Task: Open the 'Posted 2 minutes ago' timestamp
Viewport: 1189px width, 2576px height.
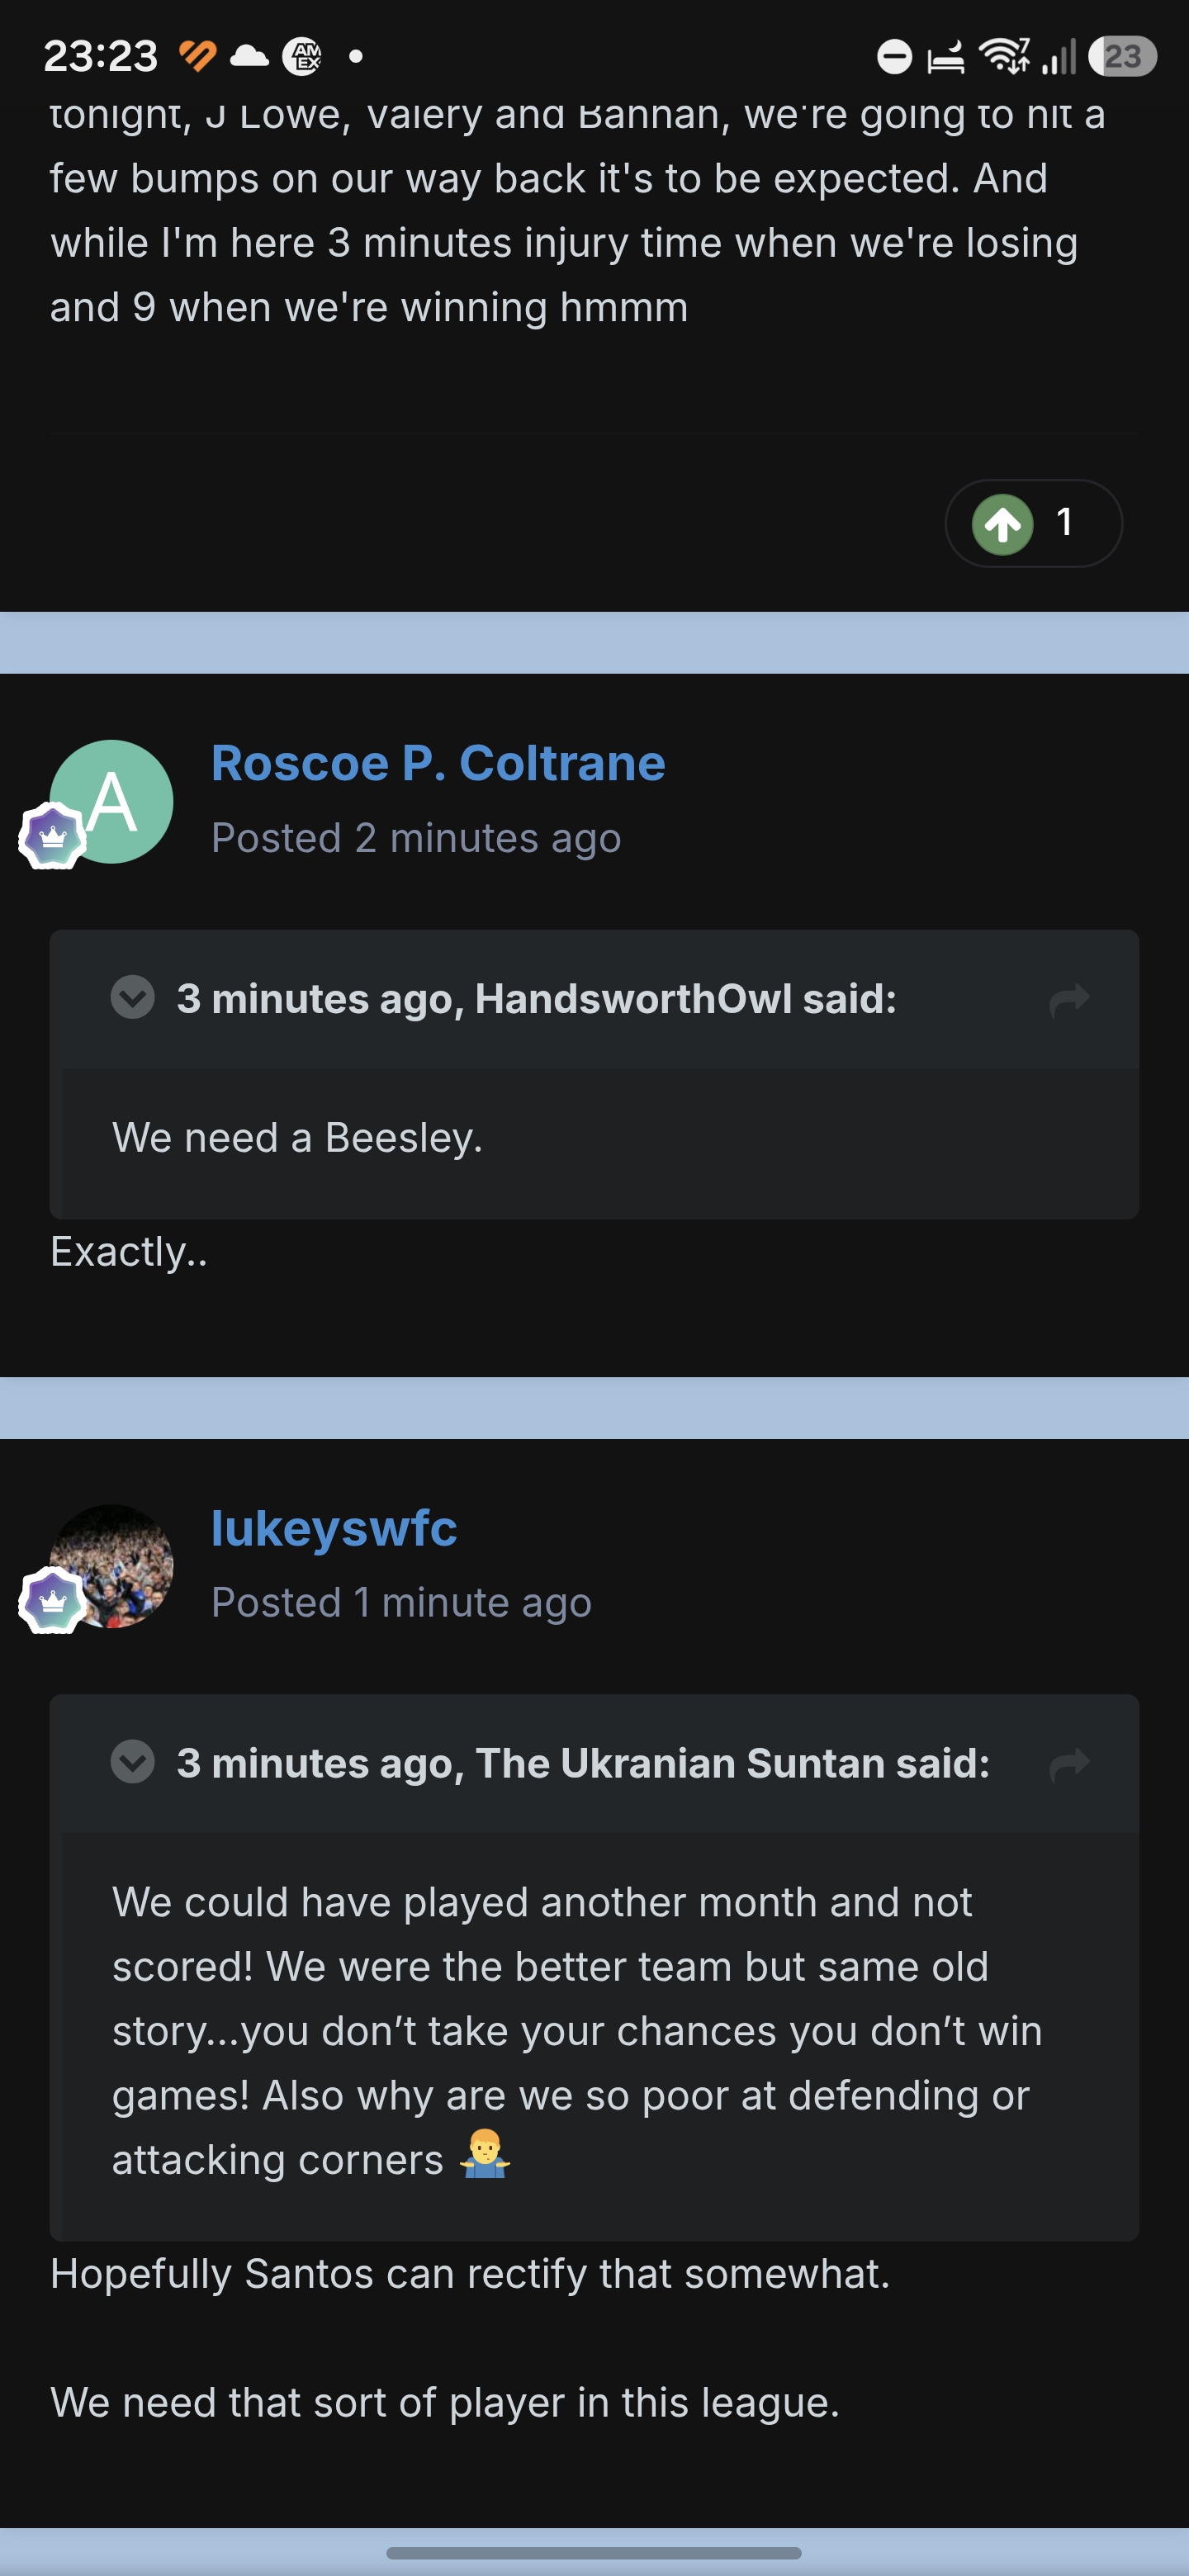Action: pos(416,838)
